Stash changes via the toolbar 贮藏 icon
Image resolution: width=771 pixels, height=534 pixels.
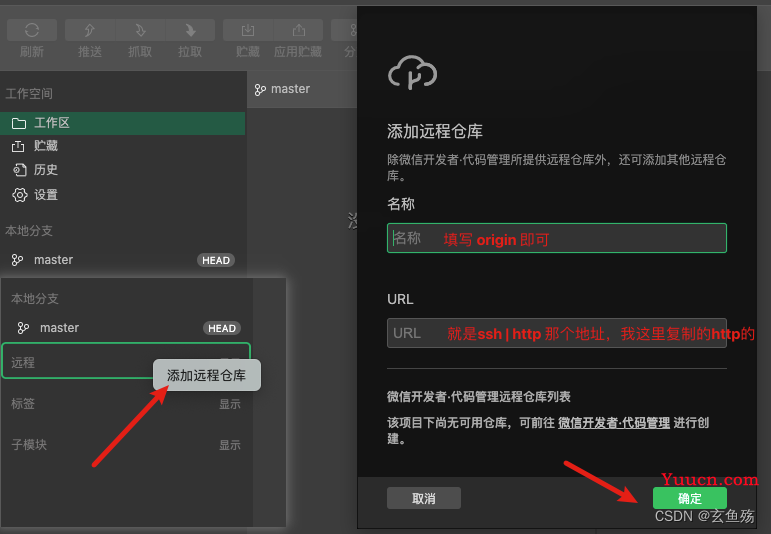[x=248, y=30]
